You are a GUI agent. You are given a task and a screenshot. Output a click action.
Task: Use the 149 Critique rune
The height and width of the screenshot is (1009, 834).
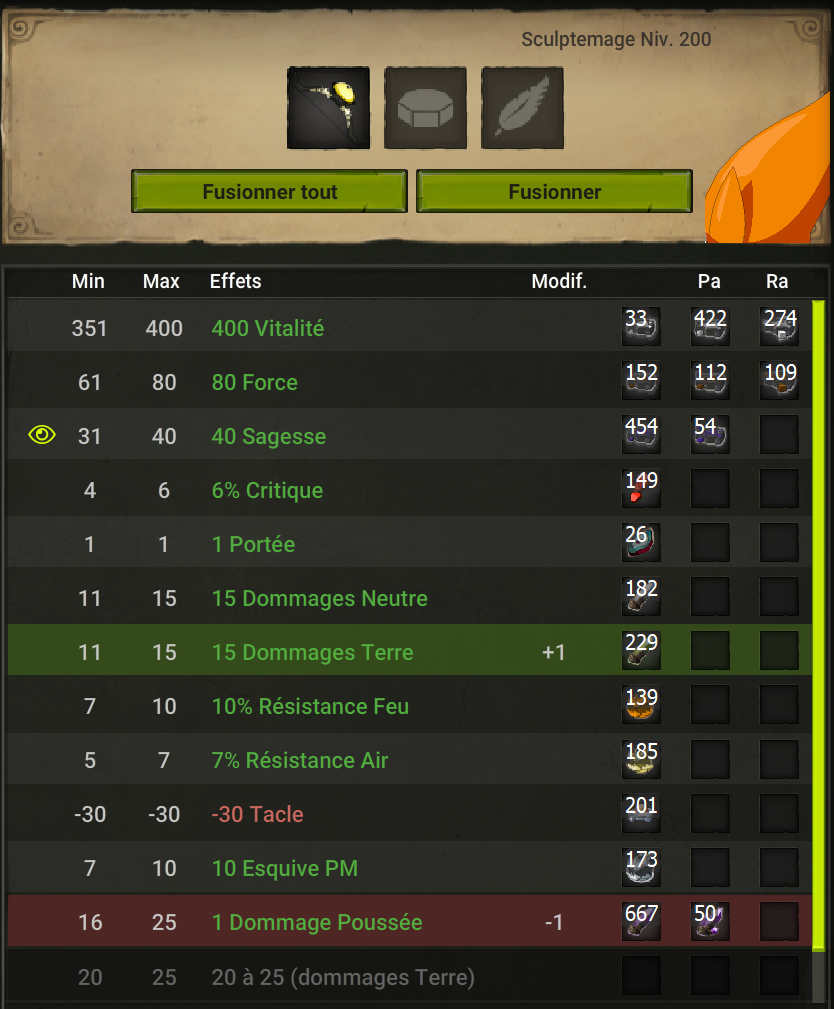pos(641,488)
